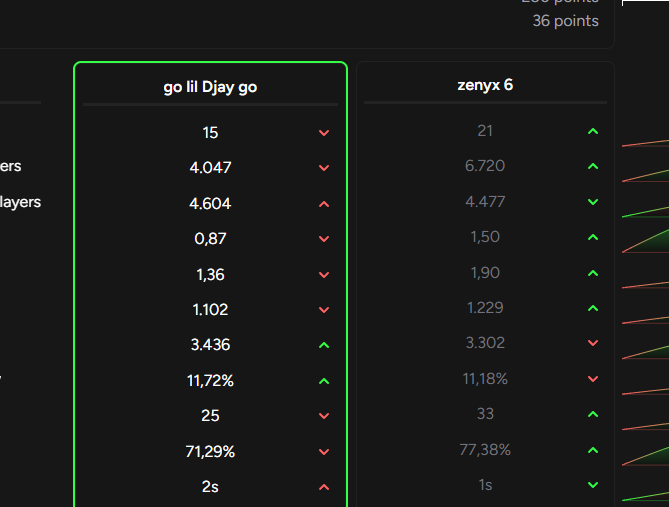Click the green up arrow beside 3.436
Screen dimensions: 669x507
324,345
